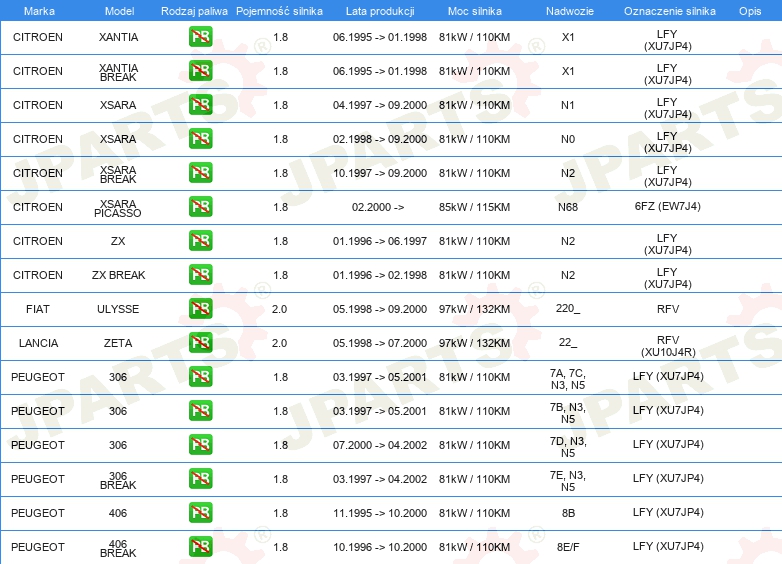Click the fuel icon in the Peugeot 406 8B row

[x=200, y=512]
